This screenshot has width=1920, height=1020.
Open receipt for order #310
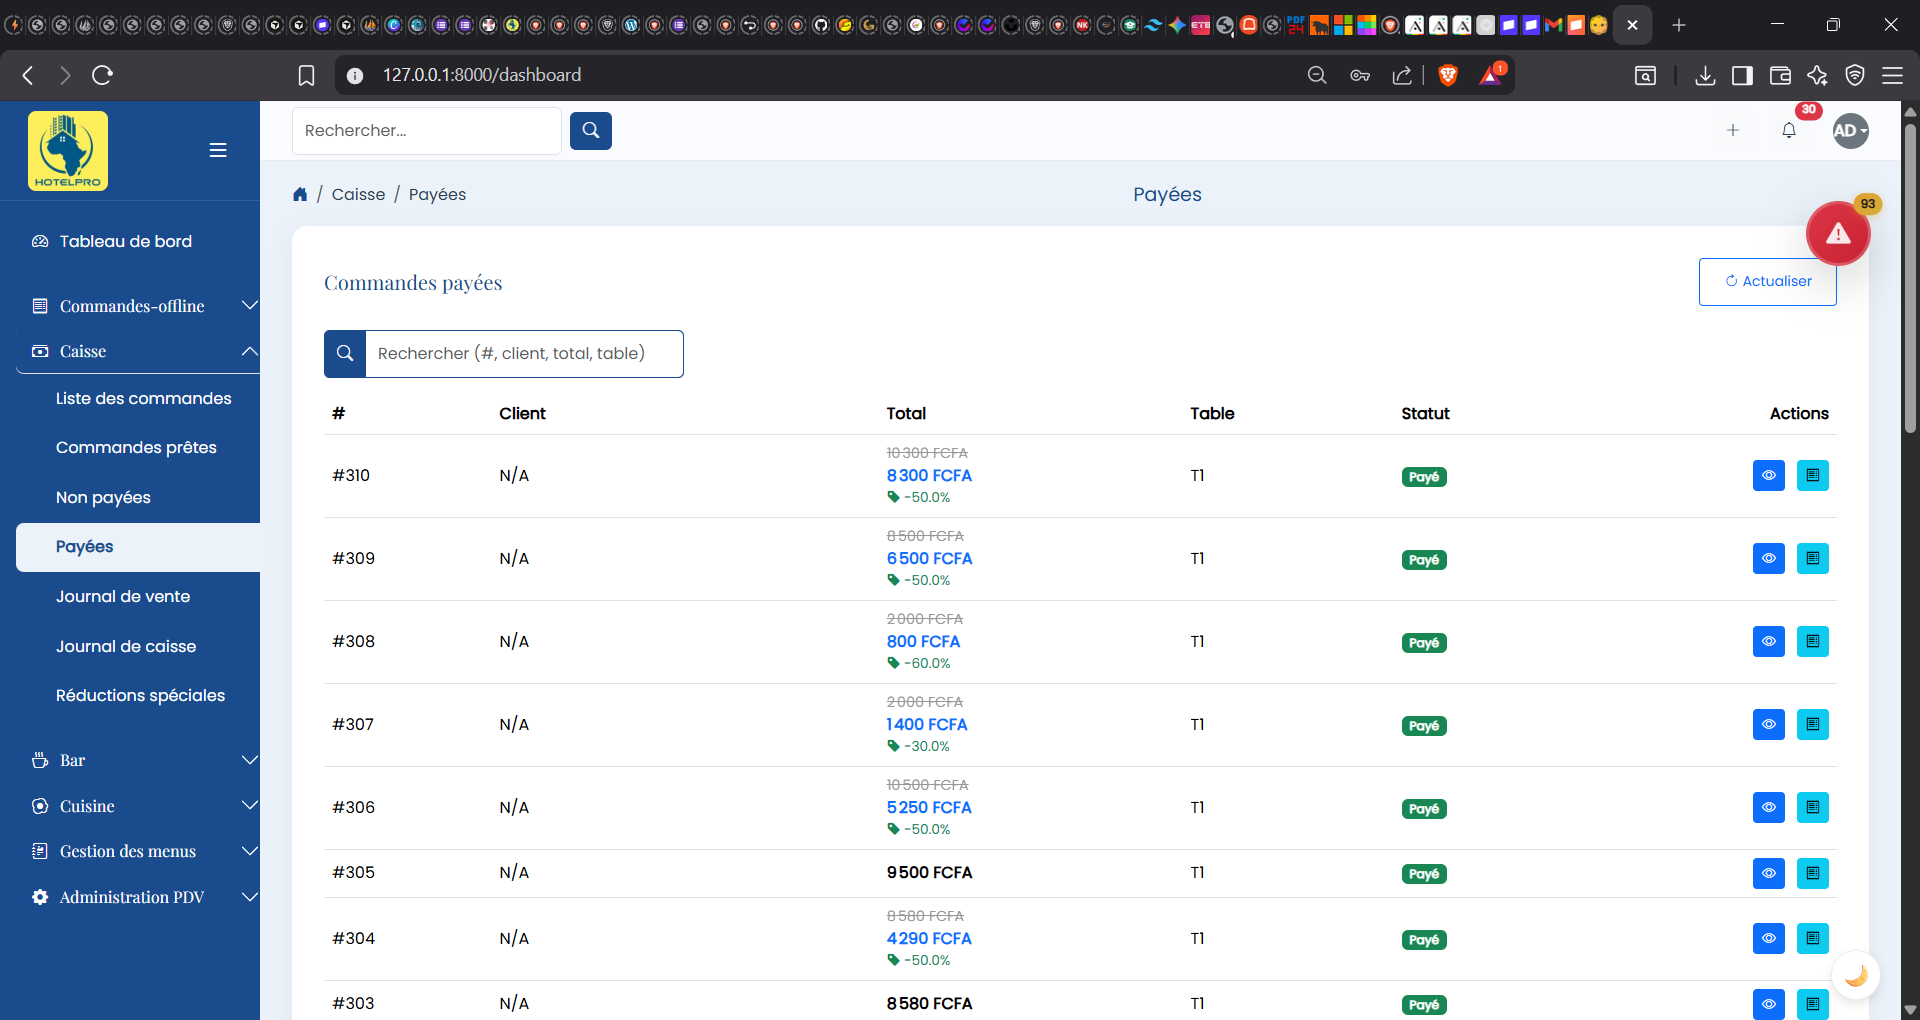(1813, 475)
